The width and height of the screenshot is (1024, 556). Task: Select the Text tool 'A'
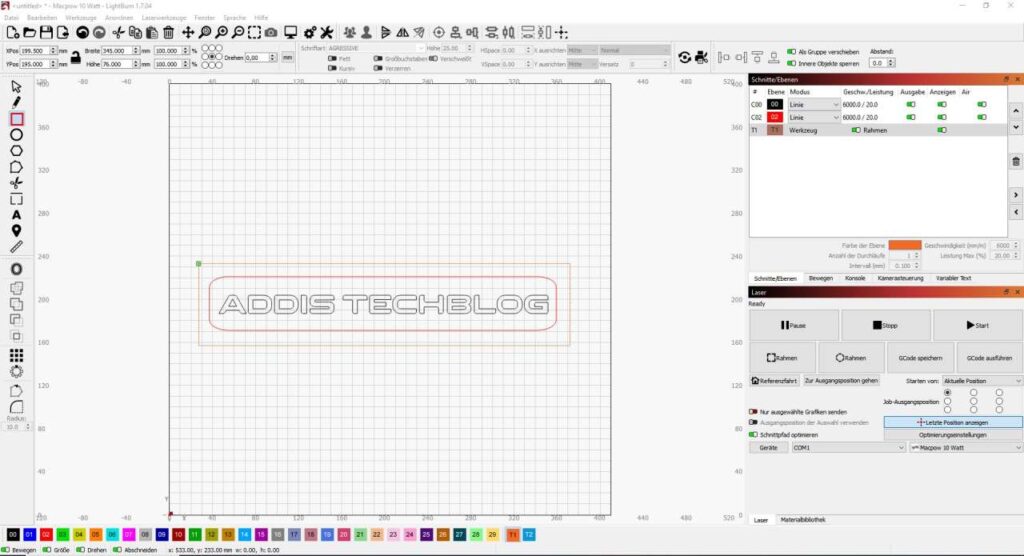click(x=16, y=215)
